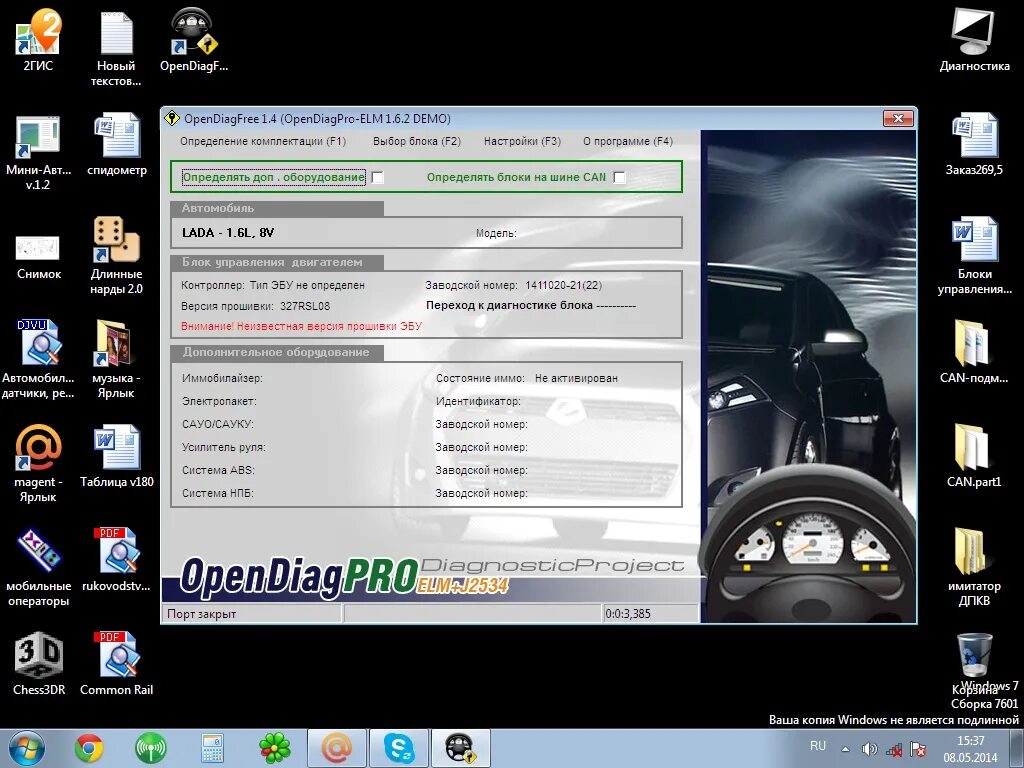
Task: Open Настройки (F3) menu
Action: pyautogui.click(x=522, y=141)
